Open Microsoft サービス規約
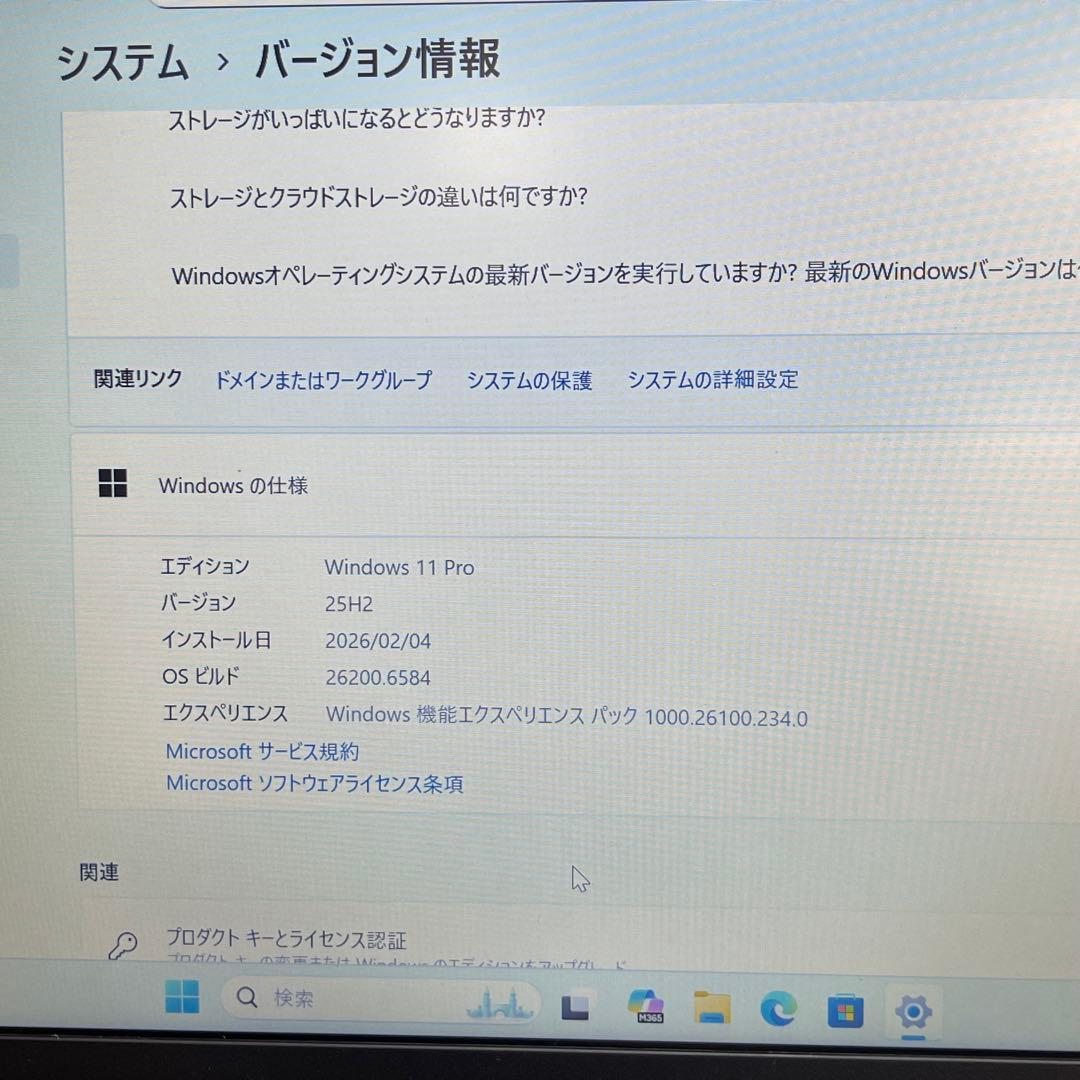The image size is (1080, 1080). tap(264, 751)
